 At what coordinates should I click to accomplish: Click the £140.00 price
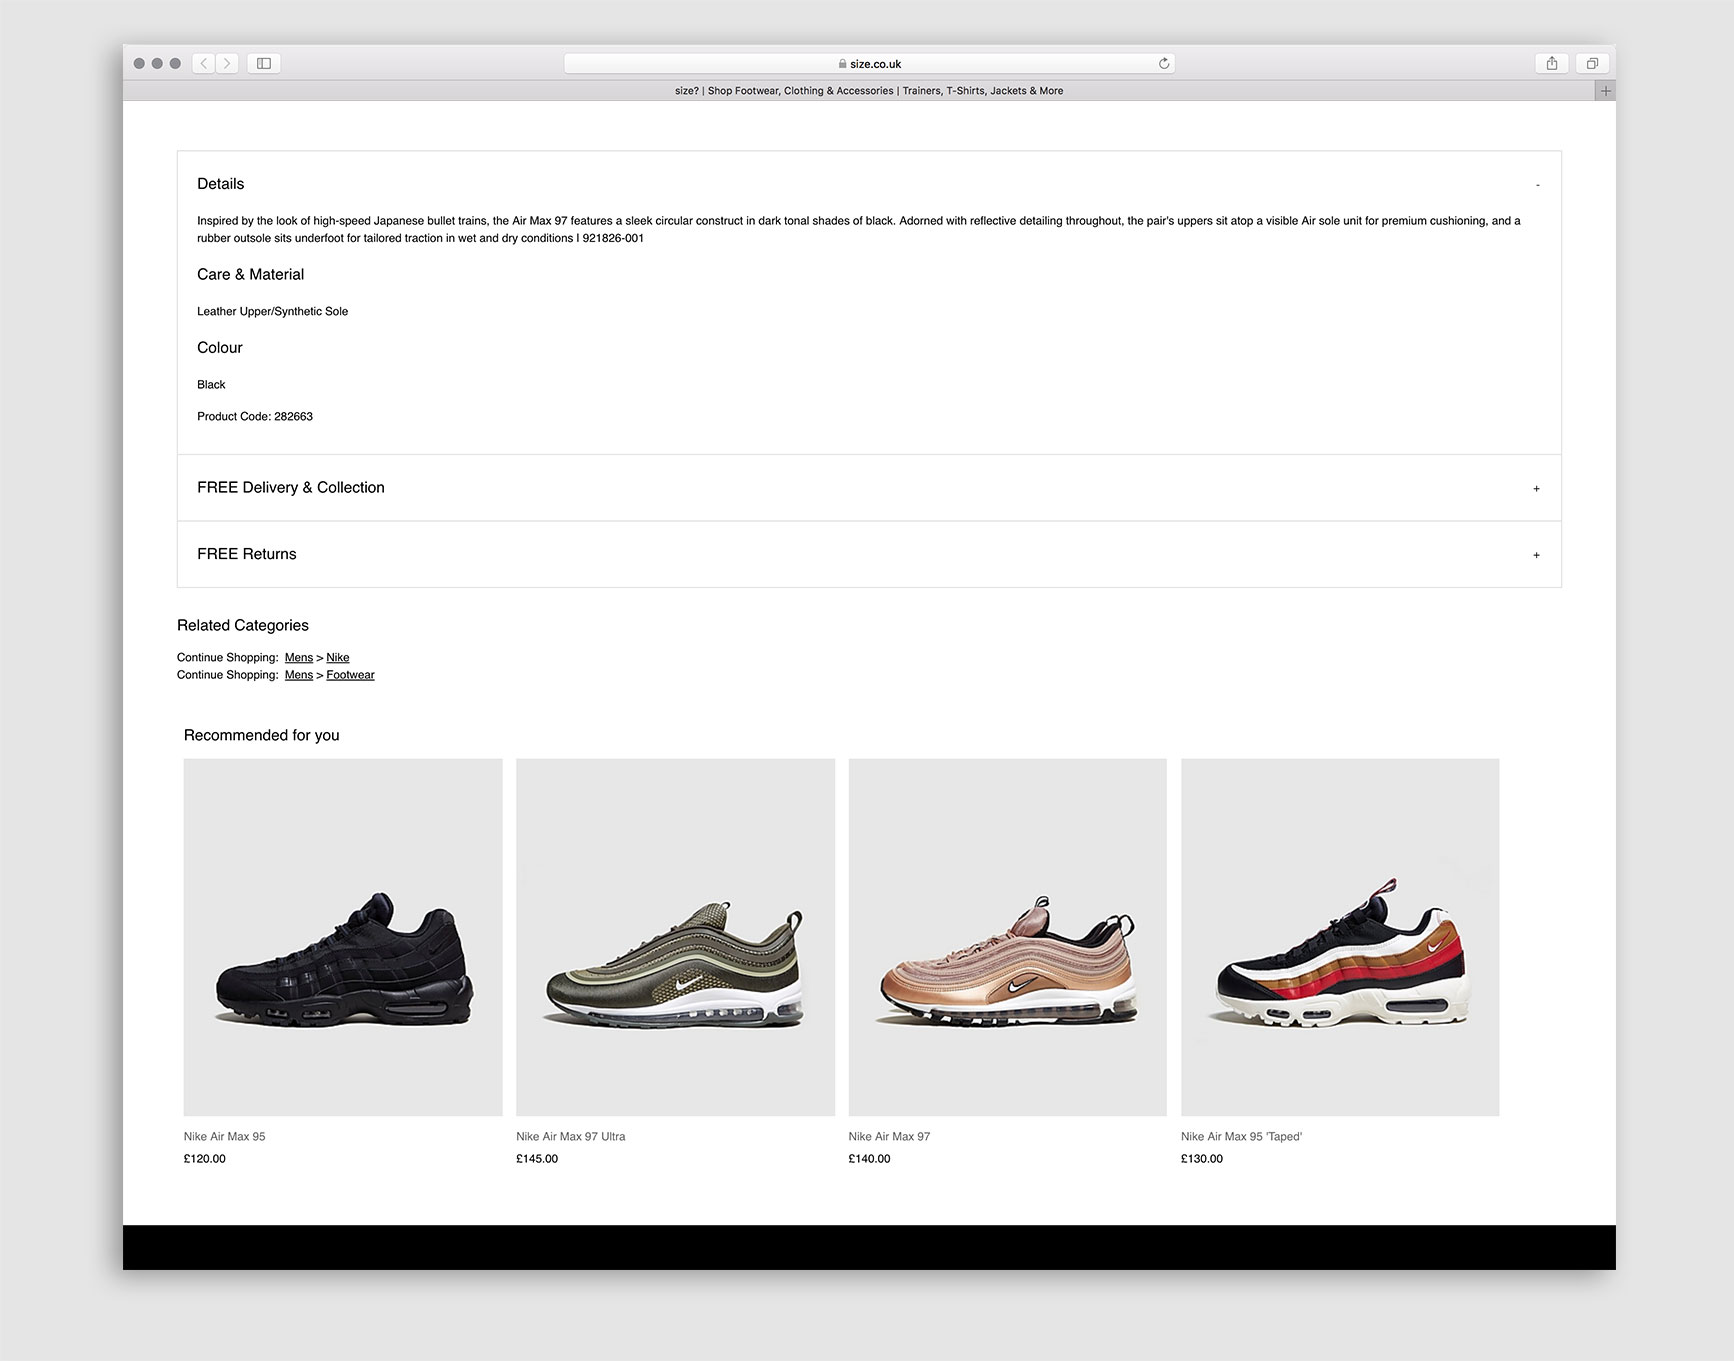coord(869,1159)
